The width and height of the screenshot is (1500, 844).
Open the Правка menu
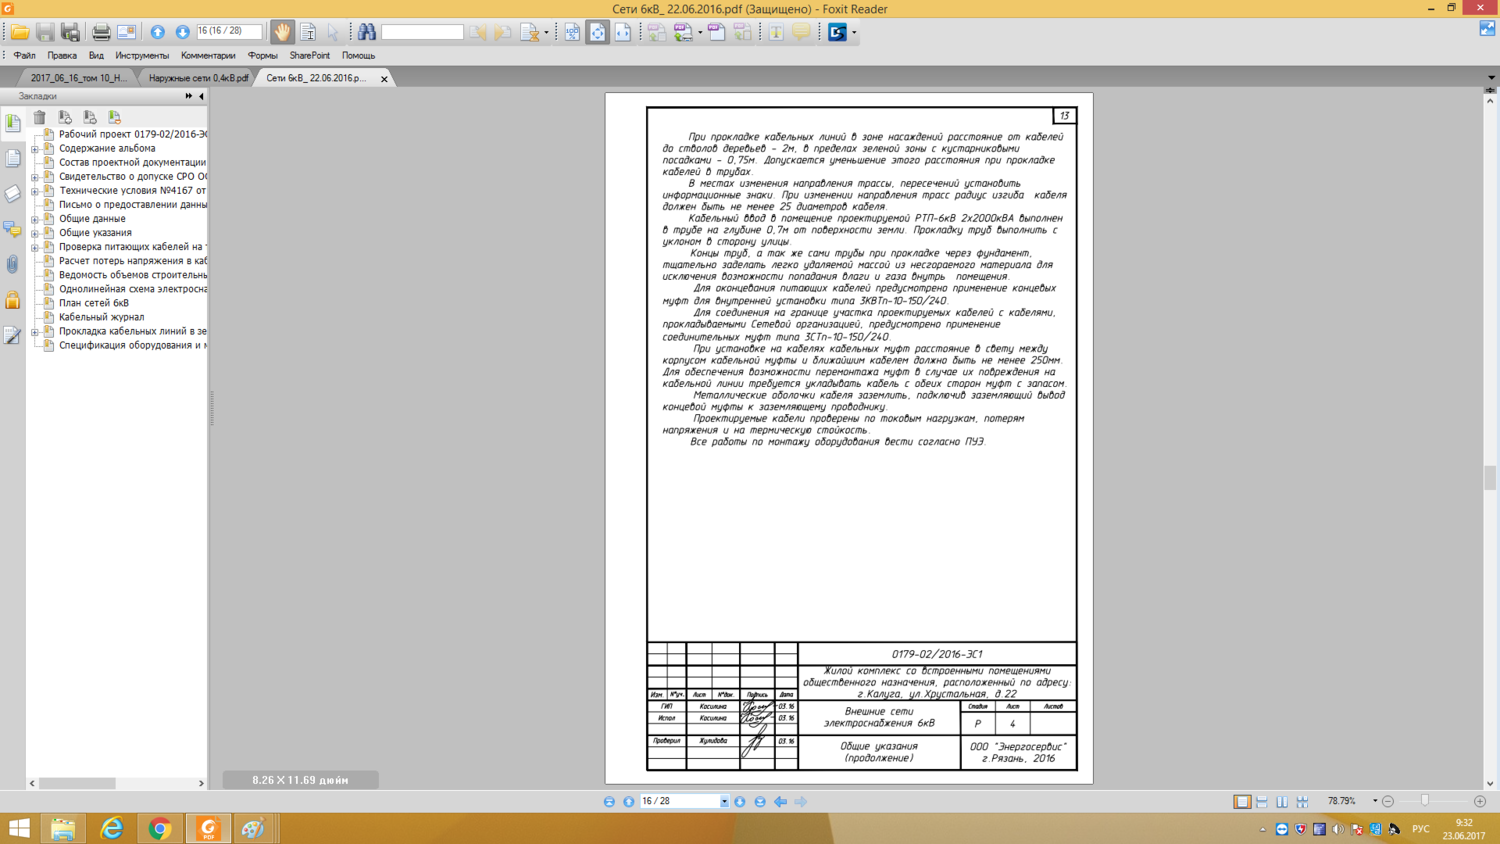click(62, 56)
